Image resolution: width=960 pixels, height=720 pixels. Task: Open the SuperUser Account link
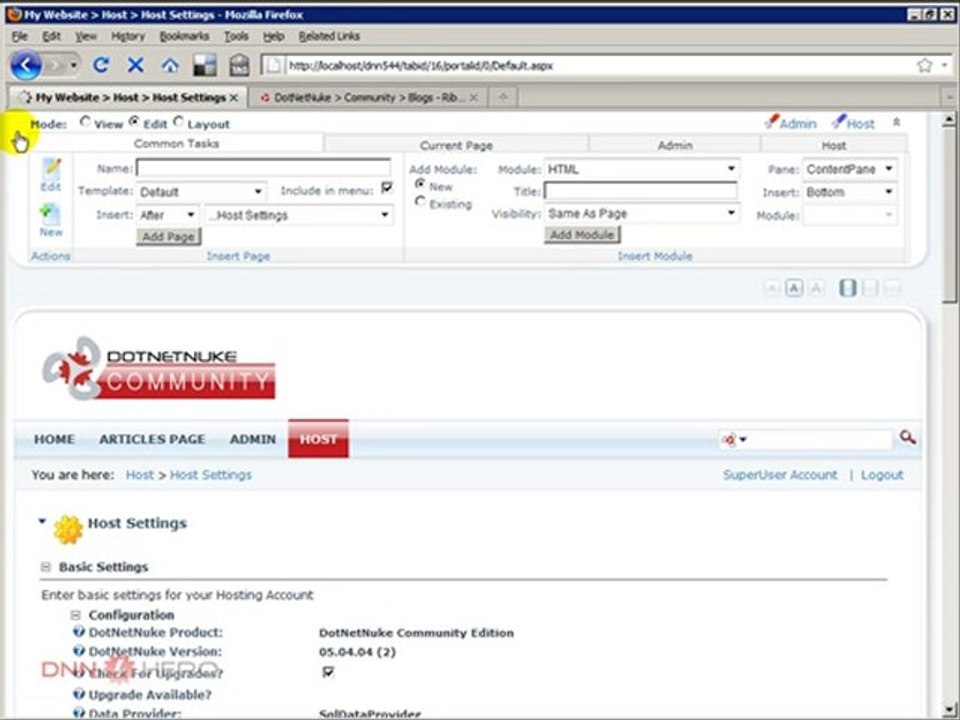(779, 474)
